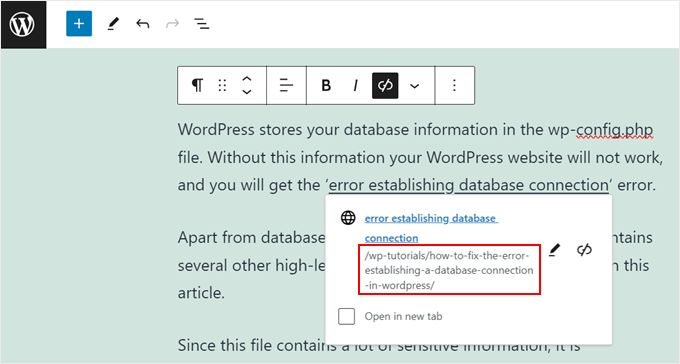Redo the last undone change
The width and height of the screenshot is (680, 364).
[173, 23]
